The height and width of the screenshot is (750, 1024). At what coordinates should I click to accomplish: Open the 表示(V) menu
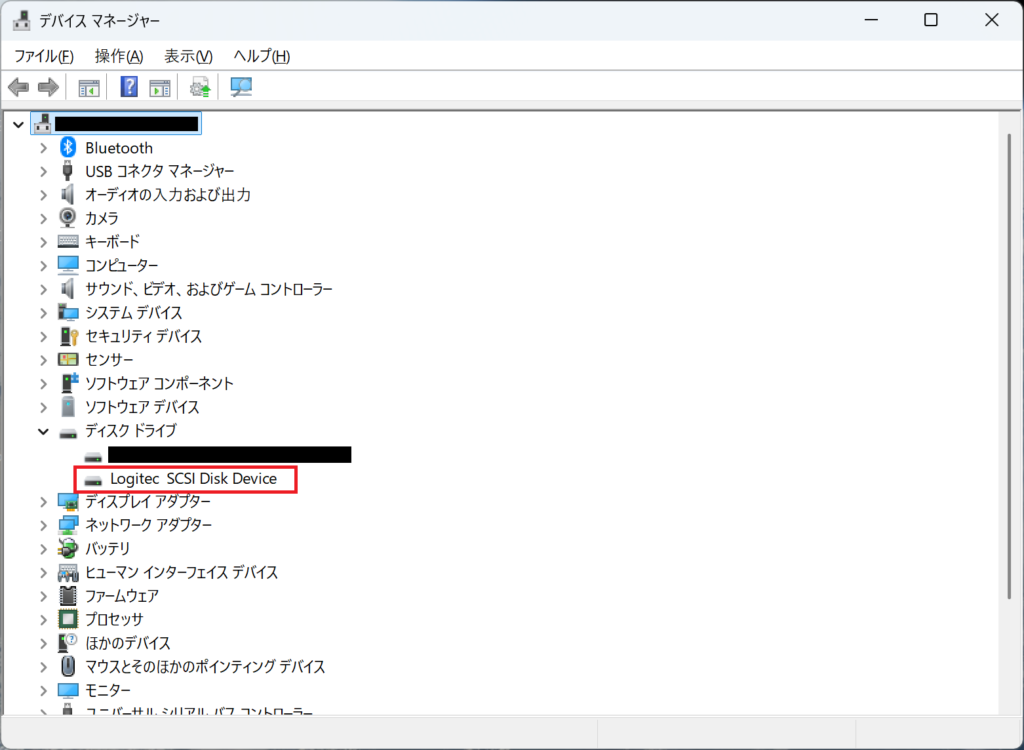coord(188,56)
